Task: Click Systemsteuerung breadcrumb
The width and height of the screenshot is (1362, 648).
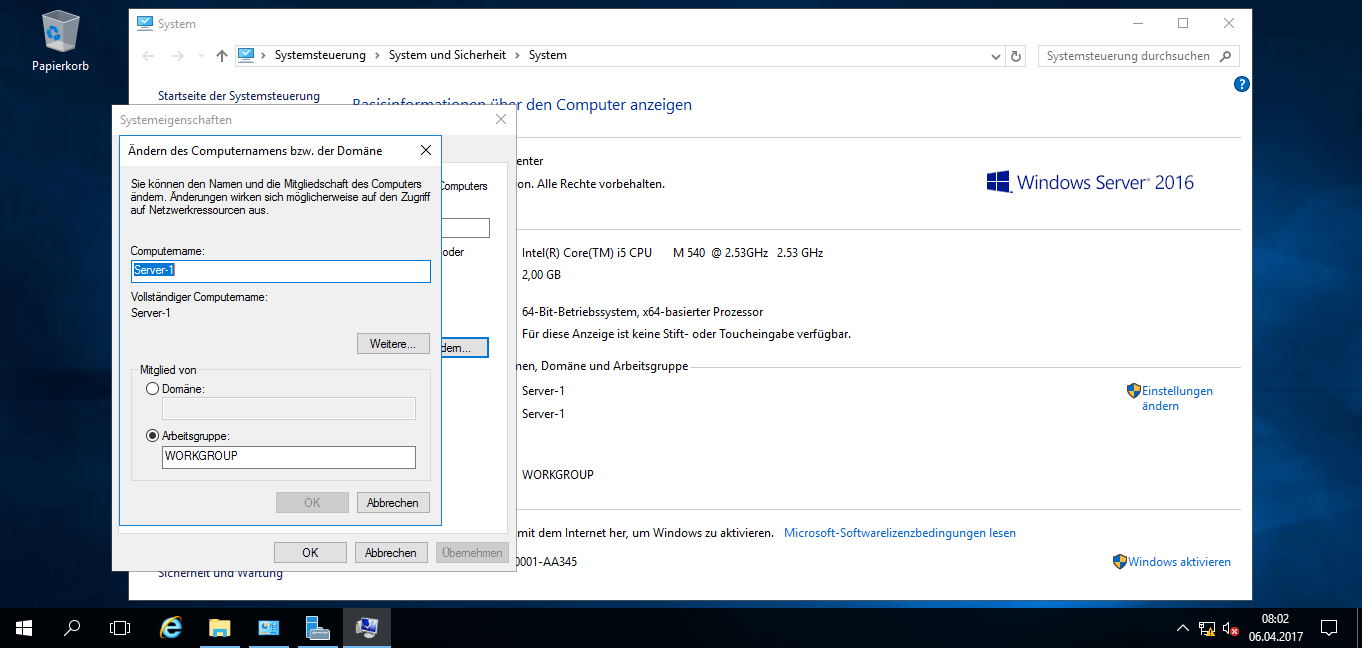Action: [x=320, y=56]
